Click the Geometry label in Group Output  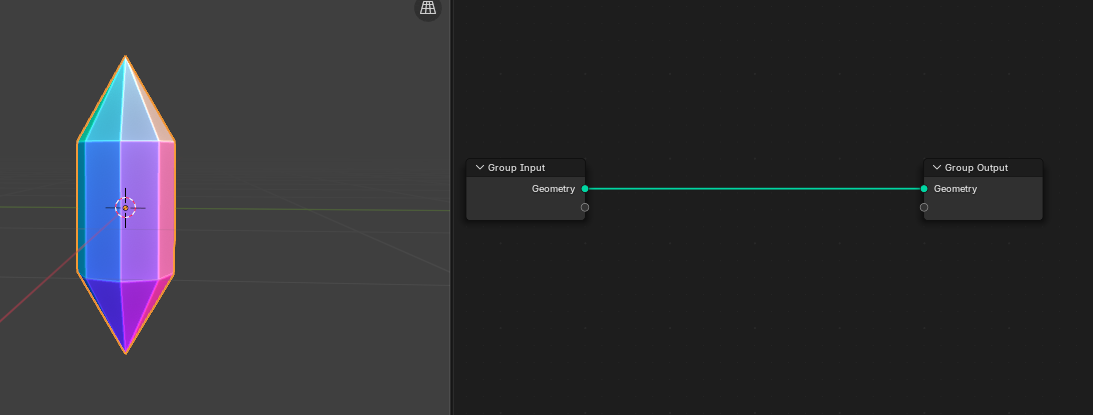(x=955, y=188)
